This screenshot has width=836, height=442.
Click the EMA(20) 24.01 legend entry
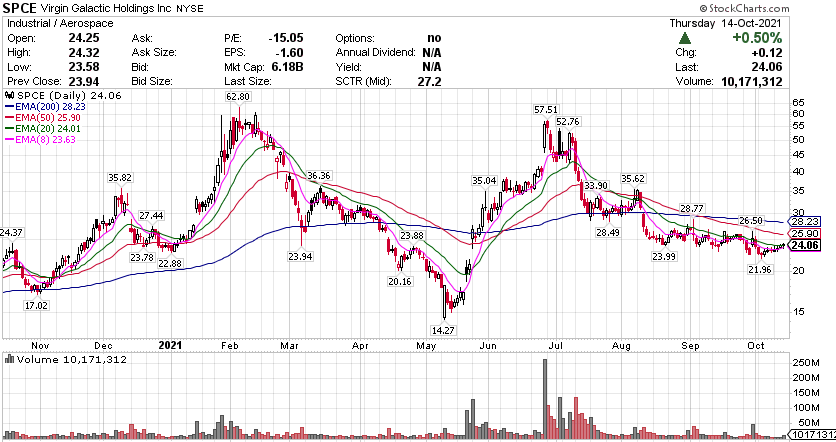pyautogui.click(x=43, y=128)
